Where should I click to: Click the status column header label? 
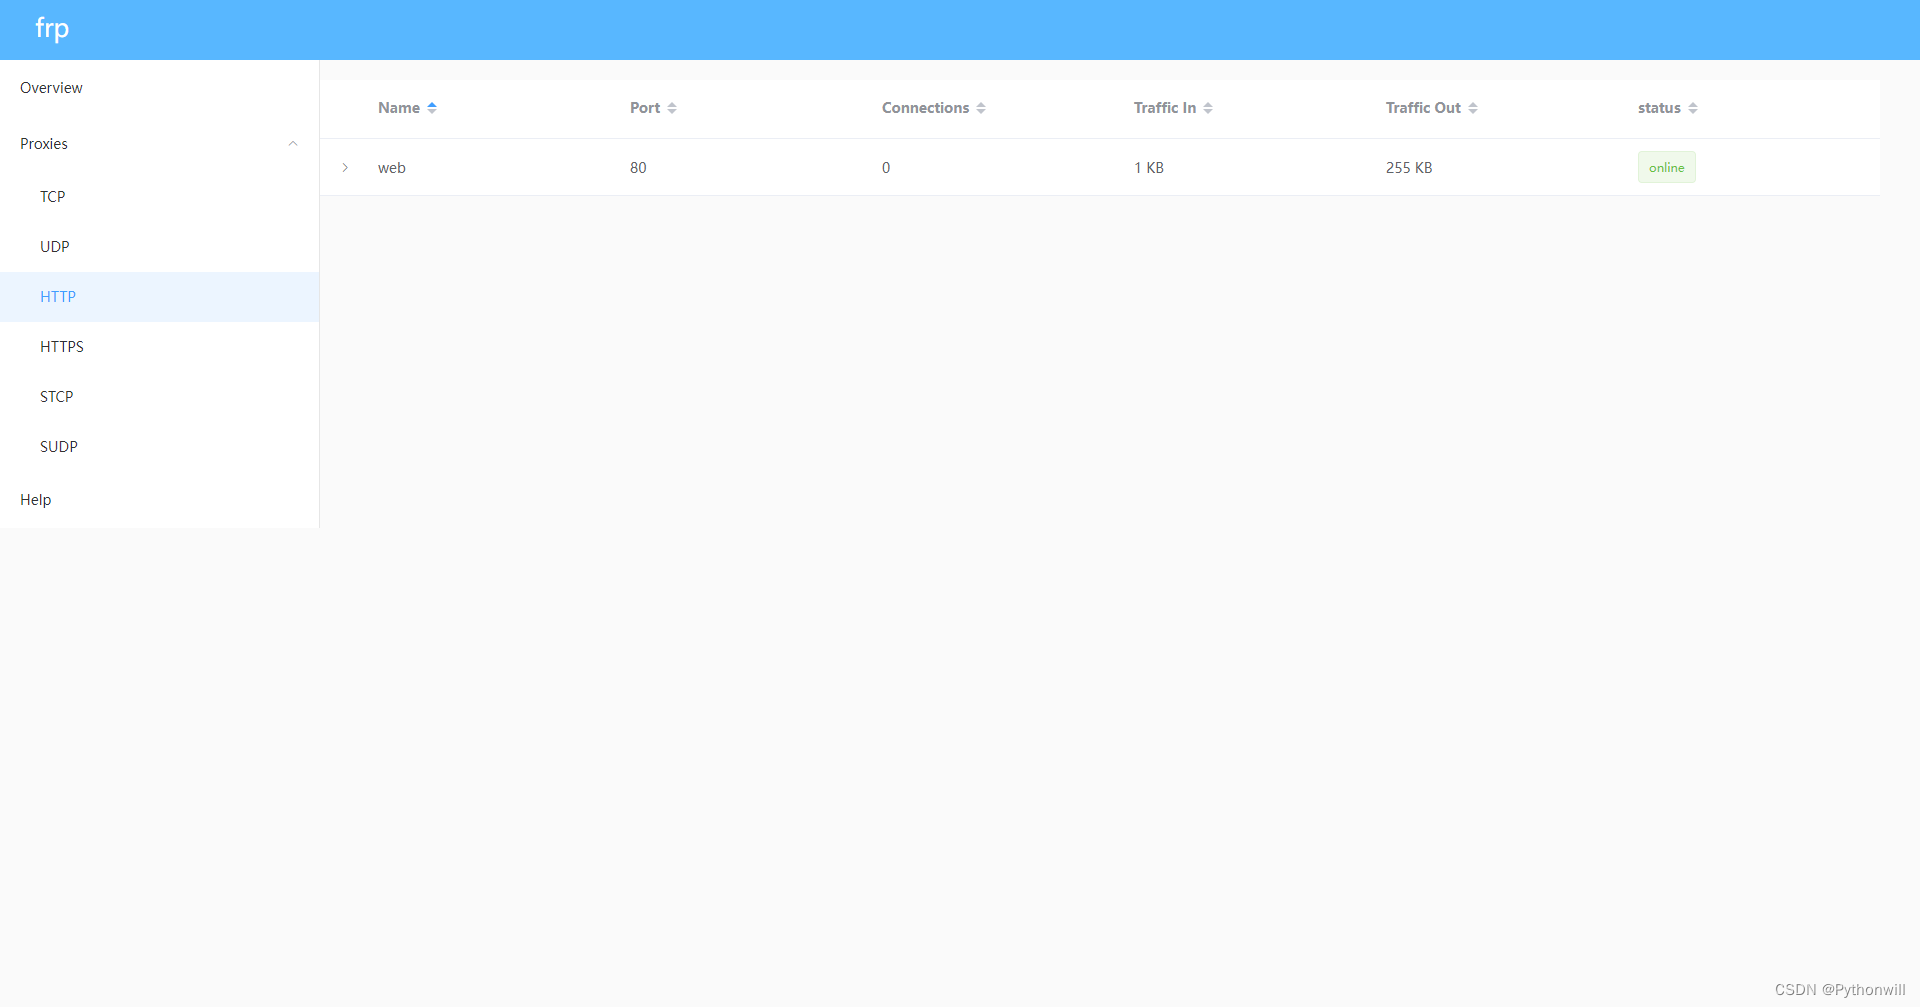1659,108
